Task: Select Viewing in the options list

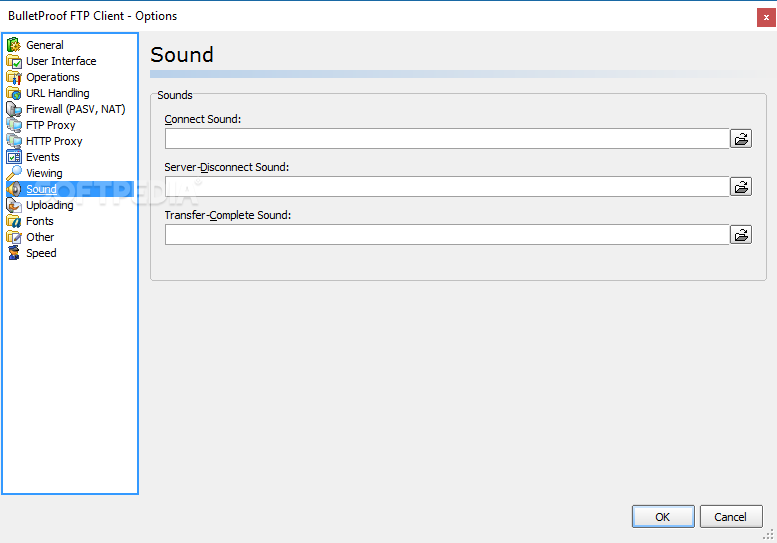Action: pyautogui.click(x=44, y=173)
